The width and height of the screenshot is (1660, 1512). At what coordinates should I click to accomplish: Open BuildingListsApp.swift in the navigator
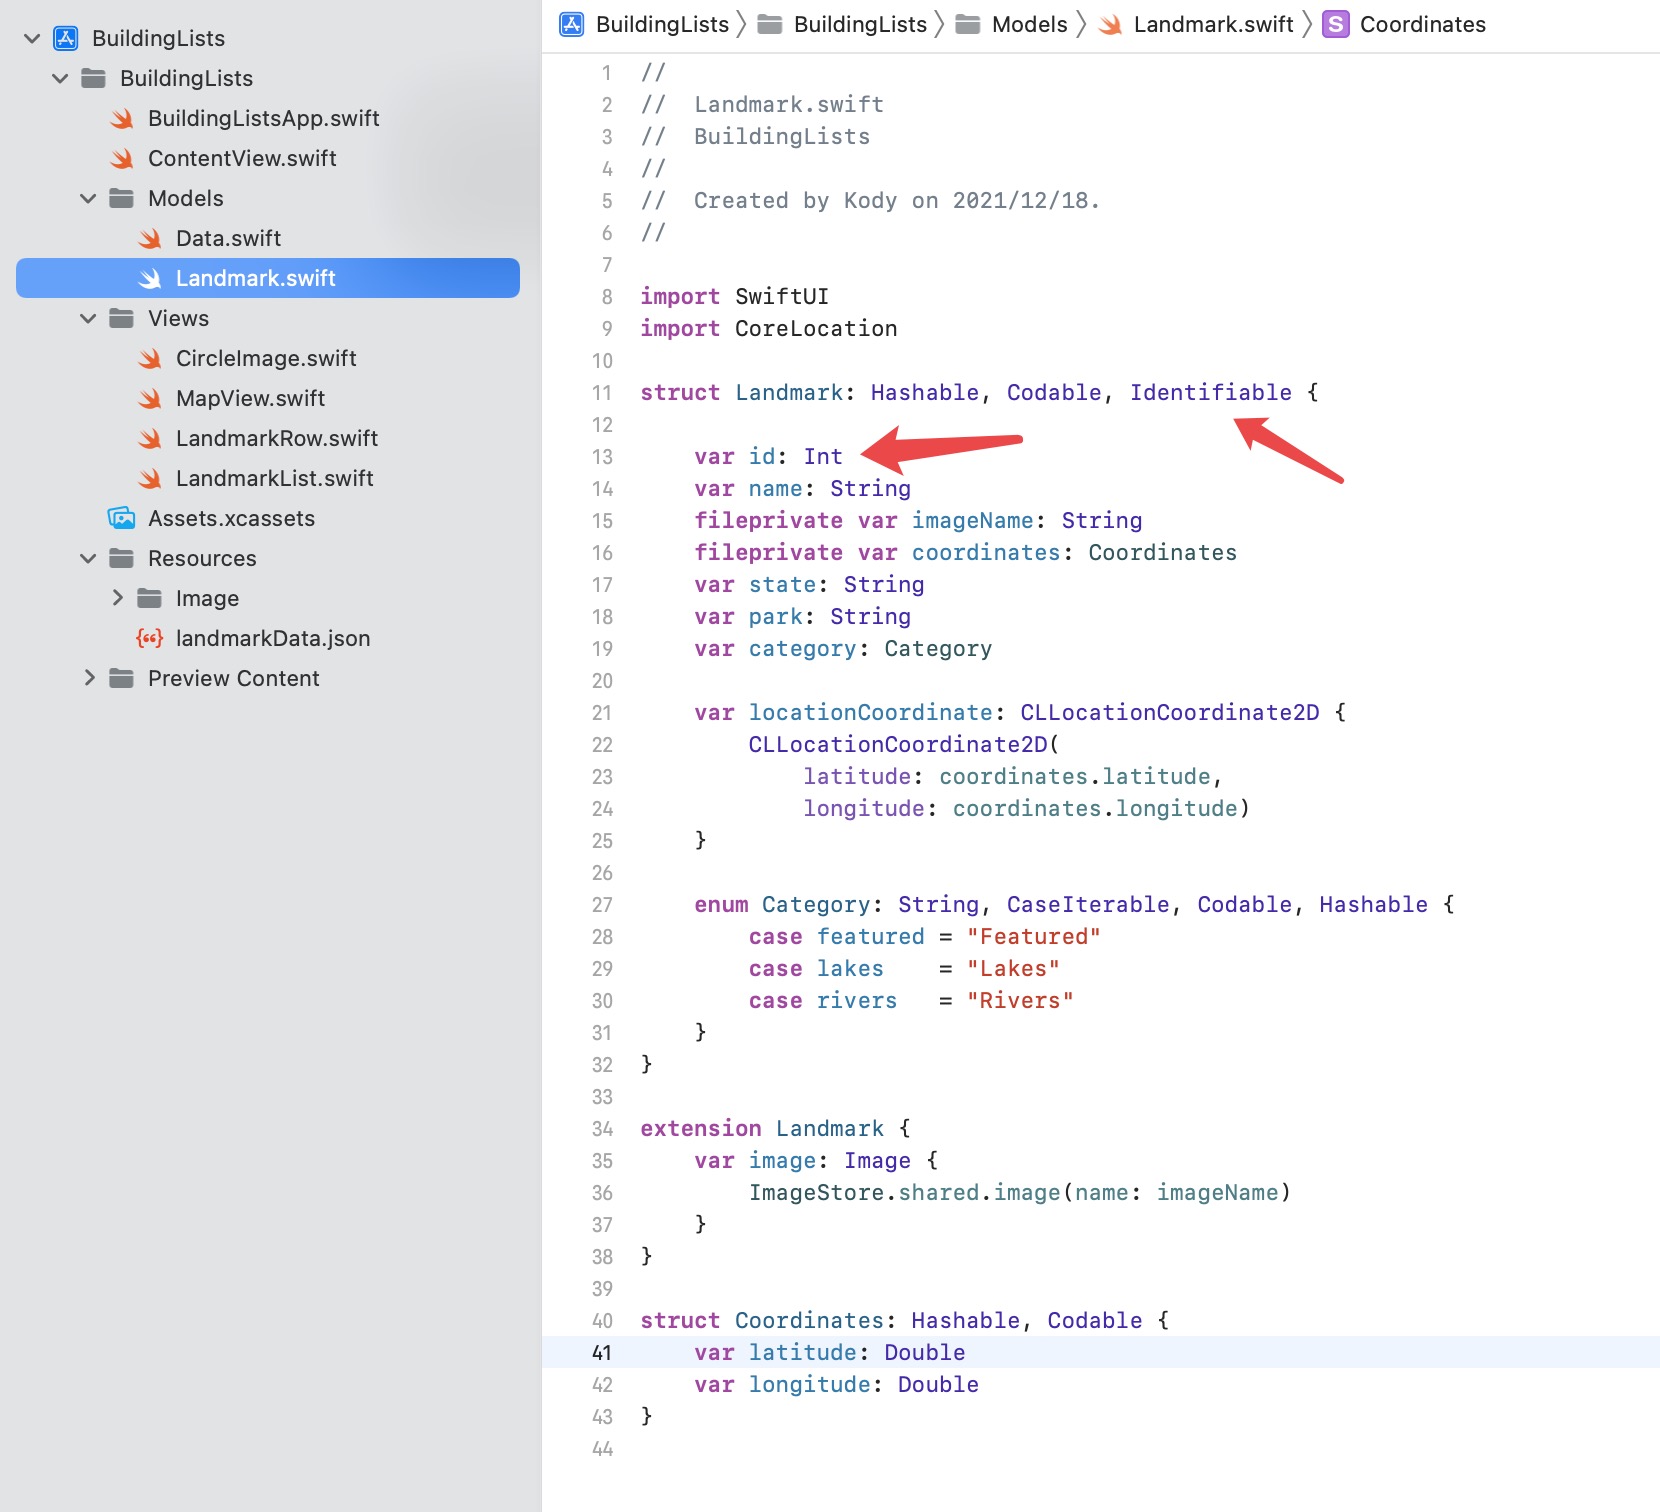(263, 118)
